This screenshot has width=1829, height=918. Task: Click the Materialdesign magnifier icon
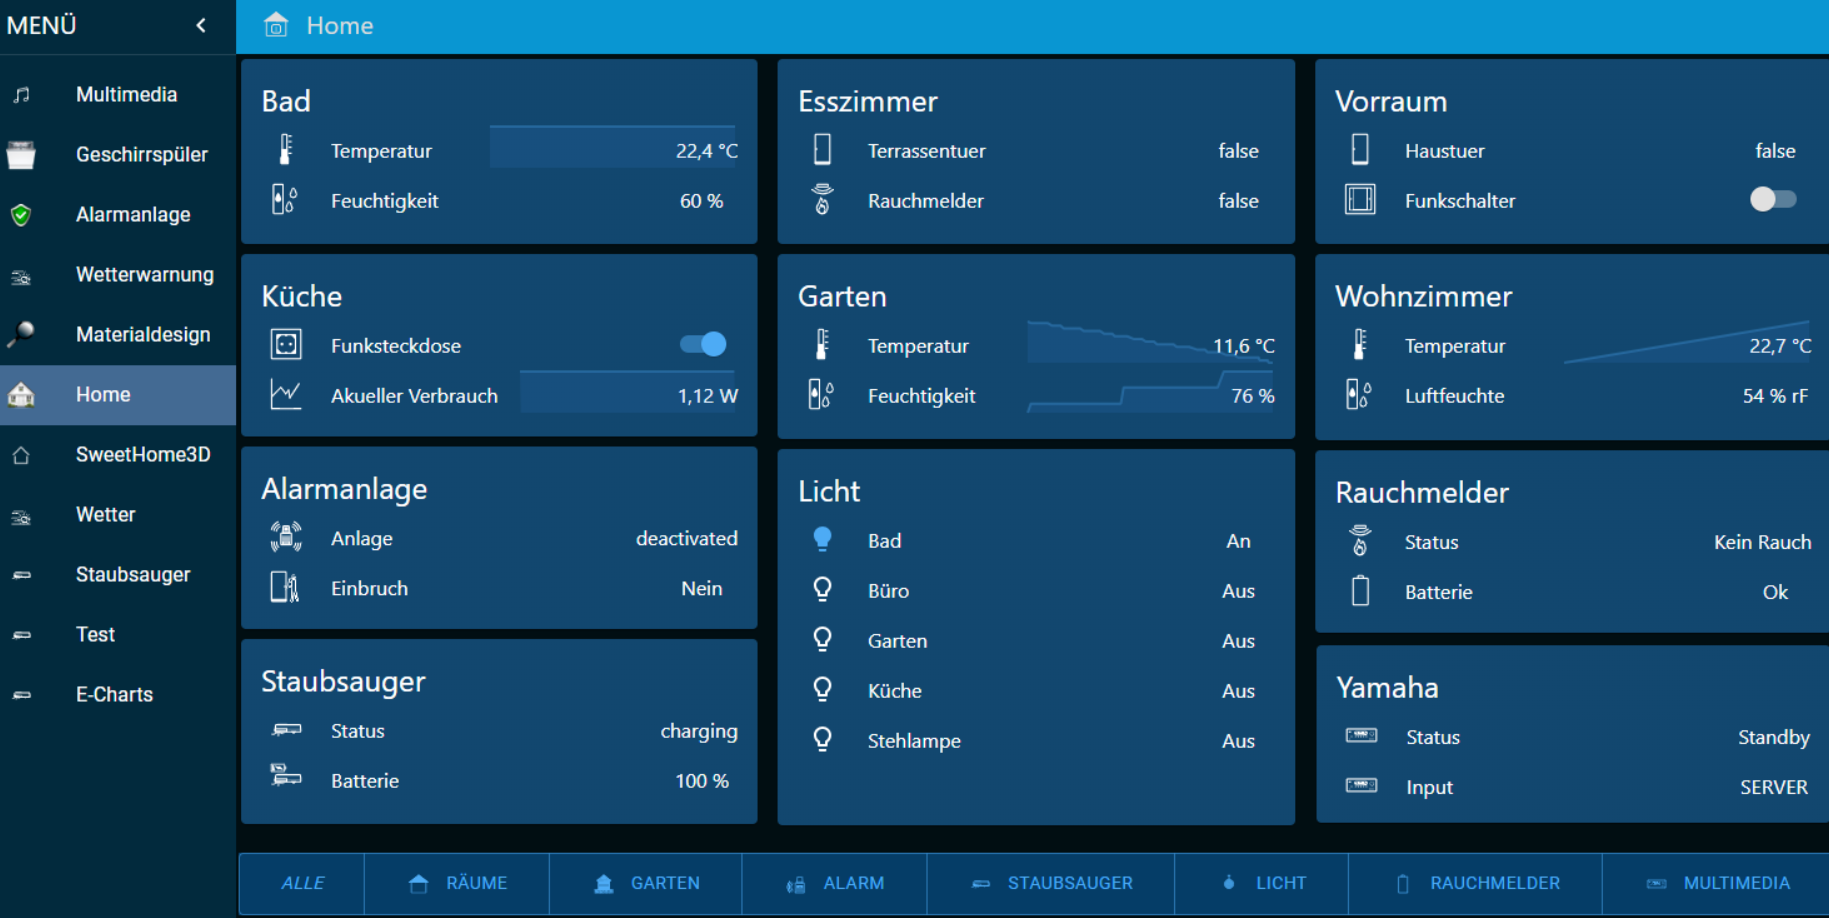click(x=21, y=334)
